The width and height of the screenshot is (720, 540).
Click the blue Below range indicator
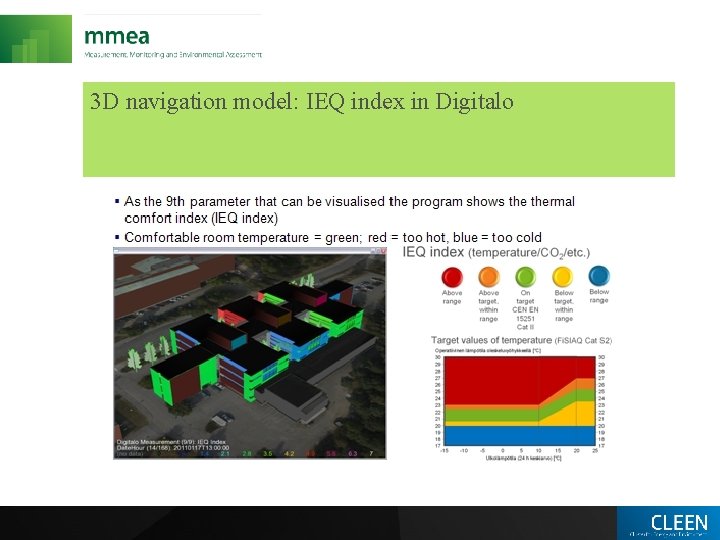599,276
